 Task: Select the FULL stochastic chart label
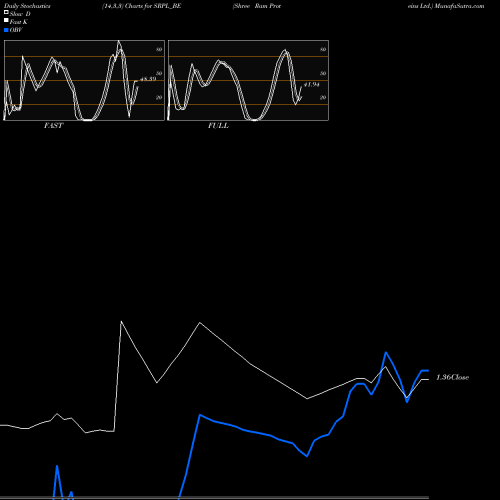pos(218,126)
